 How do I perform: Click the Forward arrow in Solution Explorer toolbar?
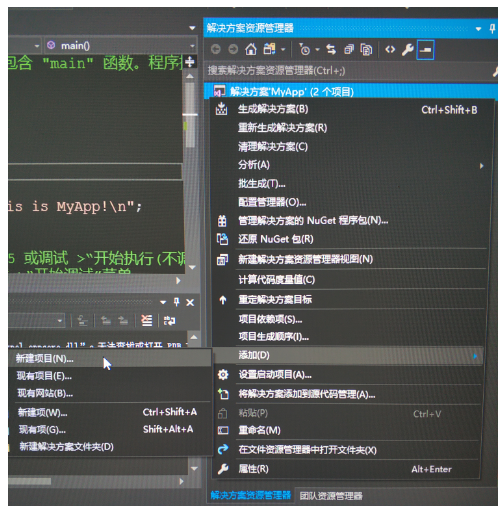233,50
